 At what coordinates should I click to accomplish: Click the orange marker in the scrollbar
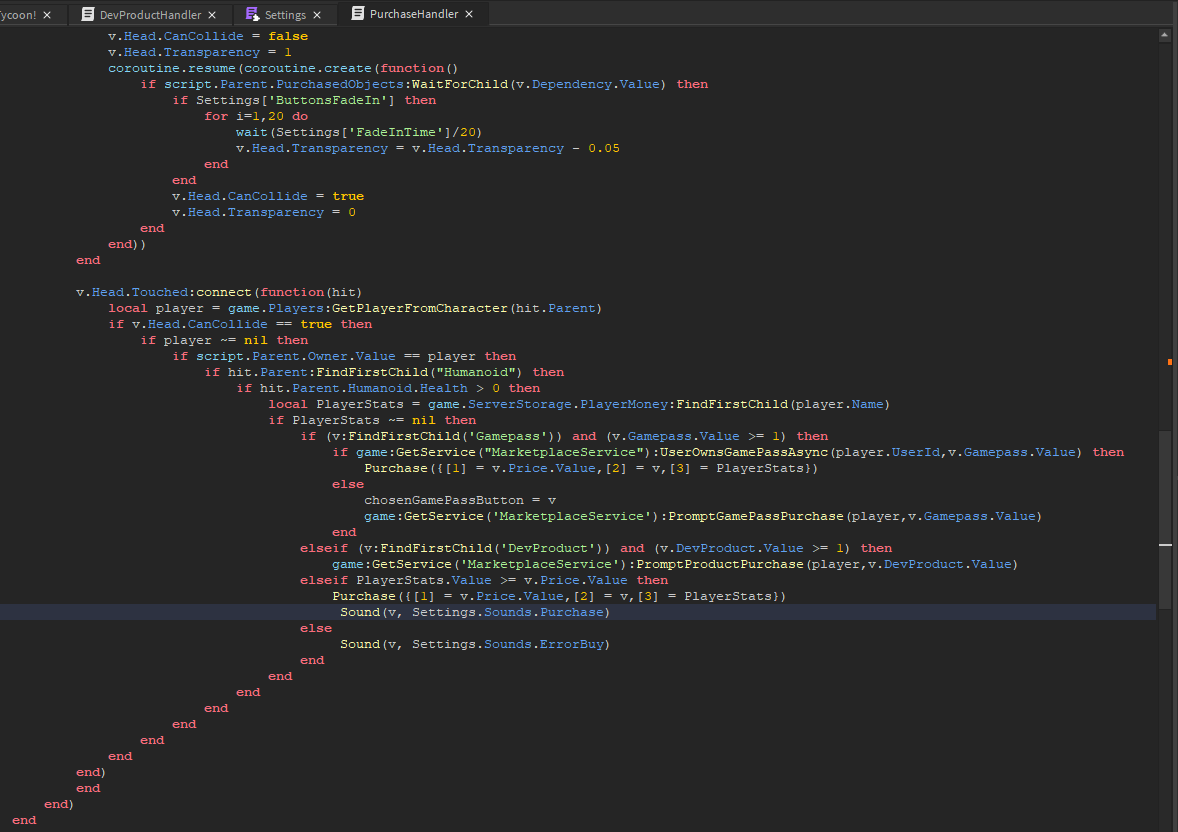point(1170,362)
